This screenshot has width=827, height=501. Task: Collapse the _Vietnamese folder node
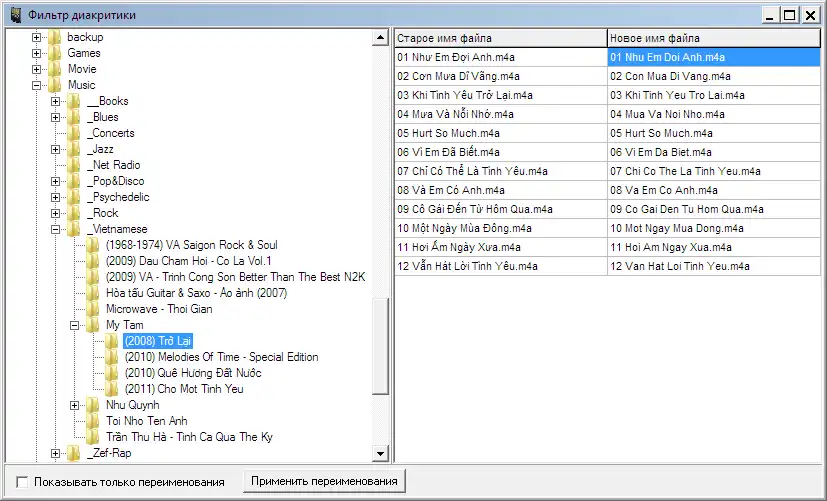[x=55, y=229]
